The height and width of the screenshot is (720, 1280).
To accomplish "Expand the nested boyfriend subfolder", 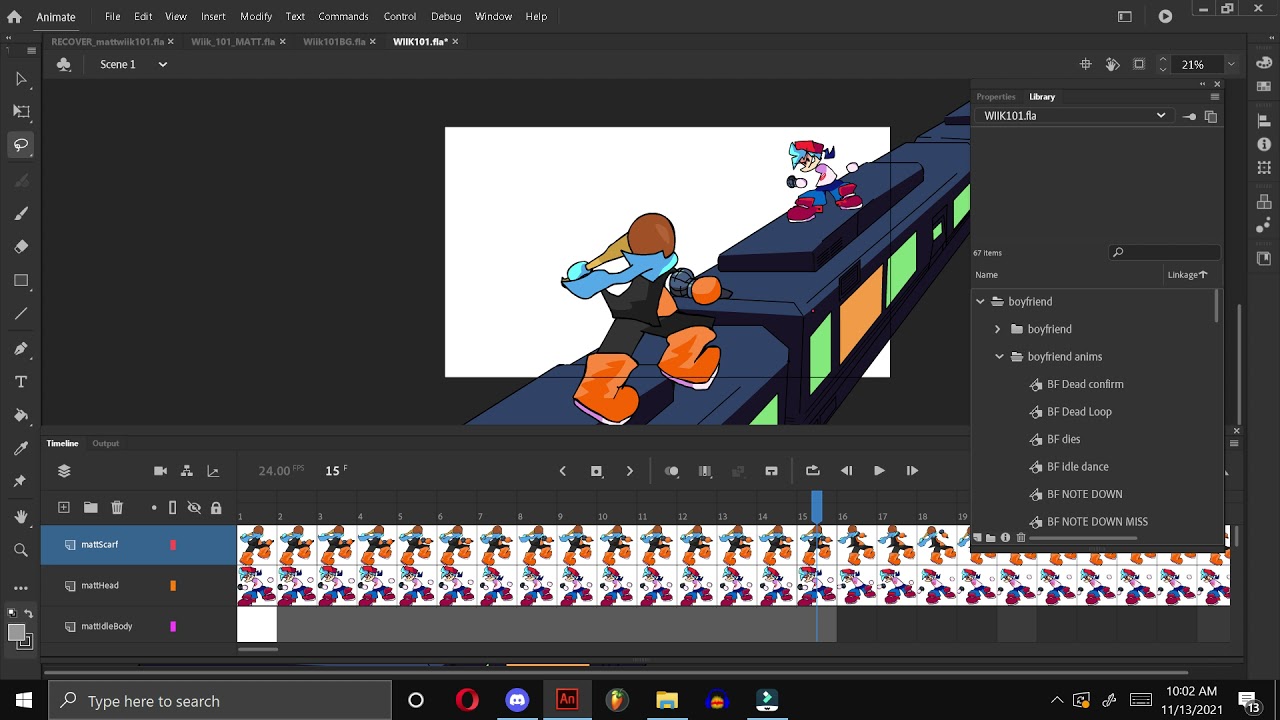I will pos(998,329).
